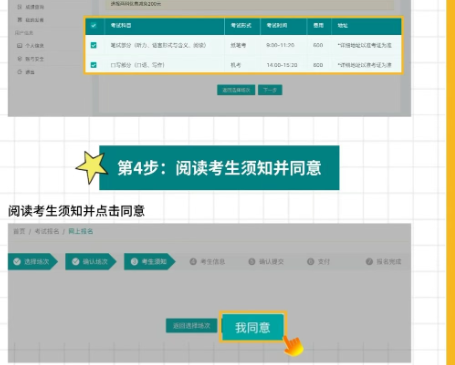Click the 下一步 button

(x=270, y=90)
